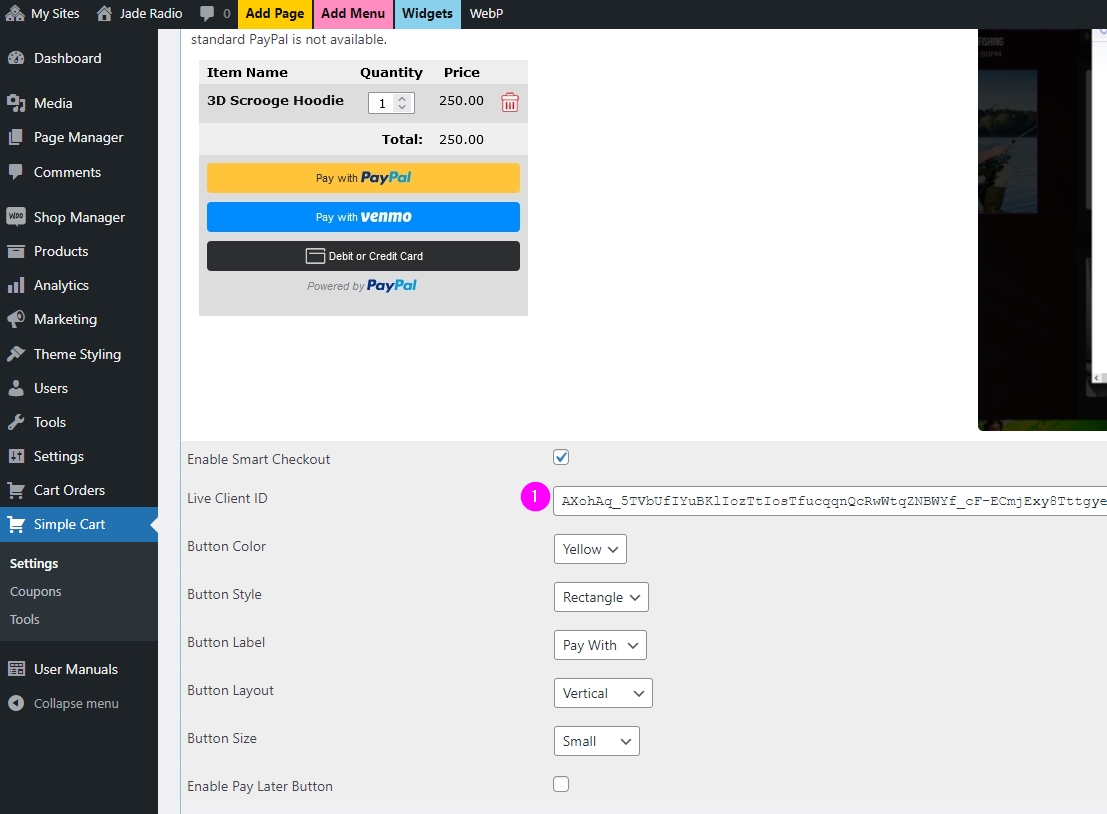Click the Pay with PayPal button
This screenshot has height=814, width=1107.
(x=363, y=178)
